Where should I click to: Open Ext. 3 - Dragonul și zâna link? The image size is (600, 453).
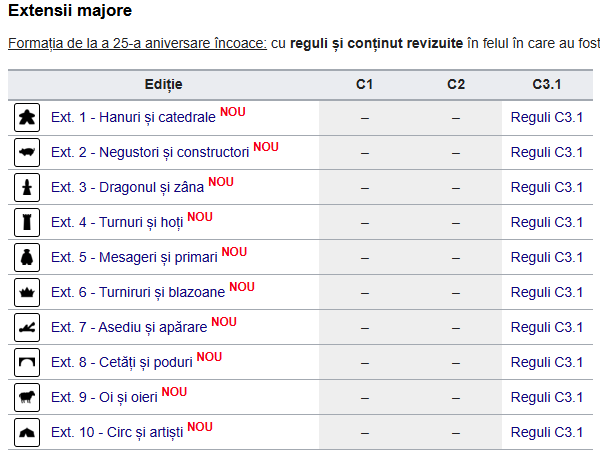(x=127, y=187)
